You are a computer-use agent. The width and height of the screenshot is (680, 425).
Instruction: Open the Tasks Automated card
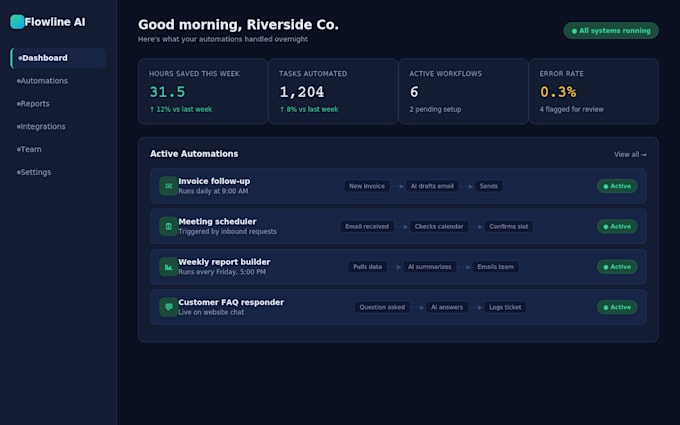tap(333, 92)
